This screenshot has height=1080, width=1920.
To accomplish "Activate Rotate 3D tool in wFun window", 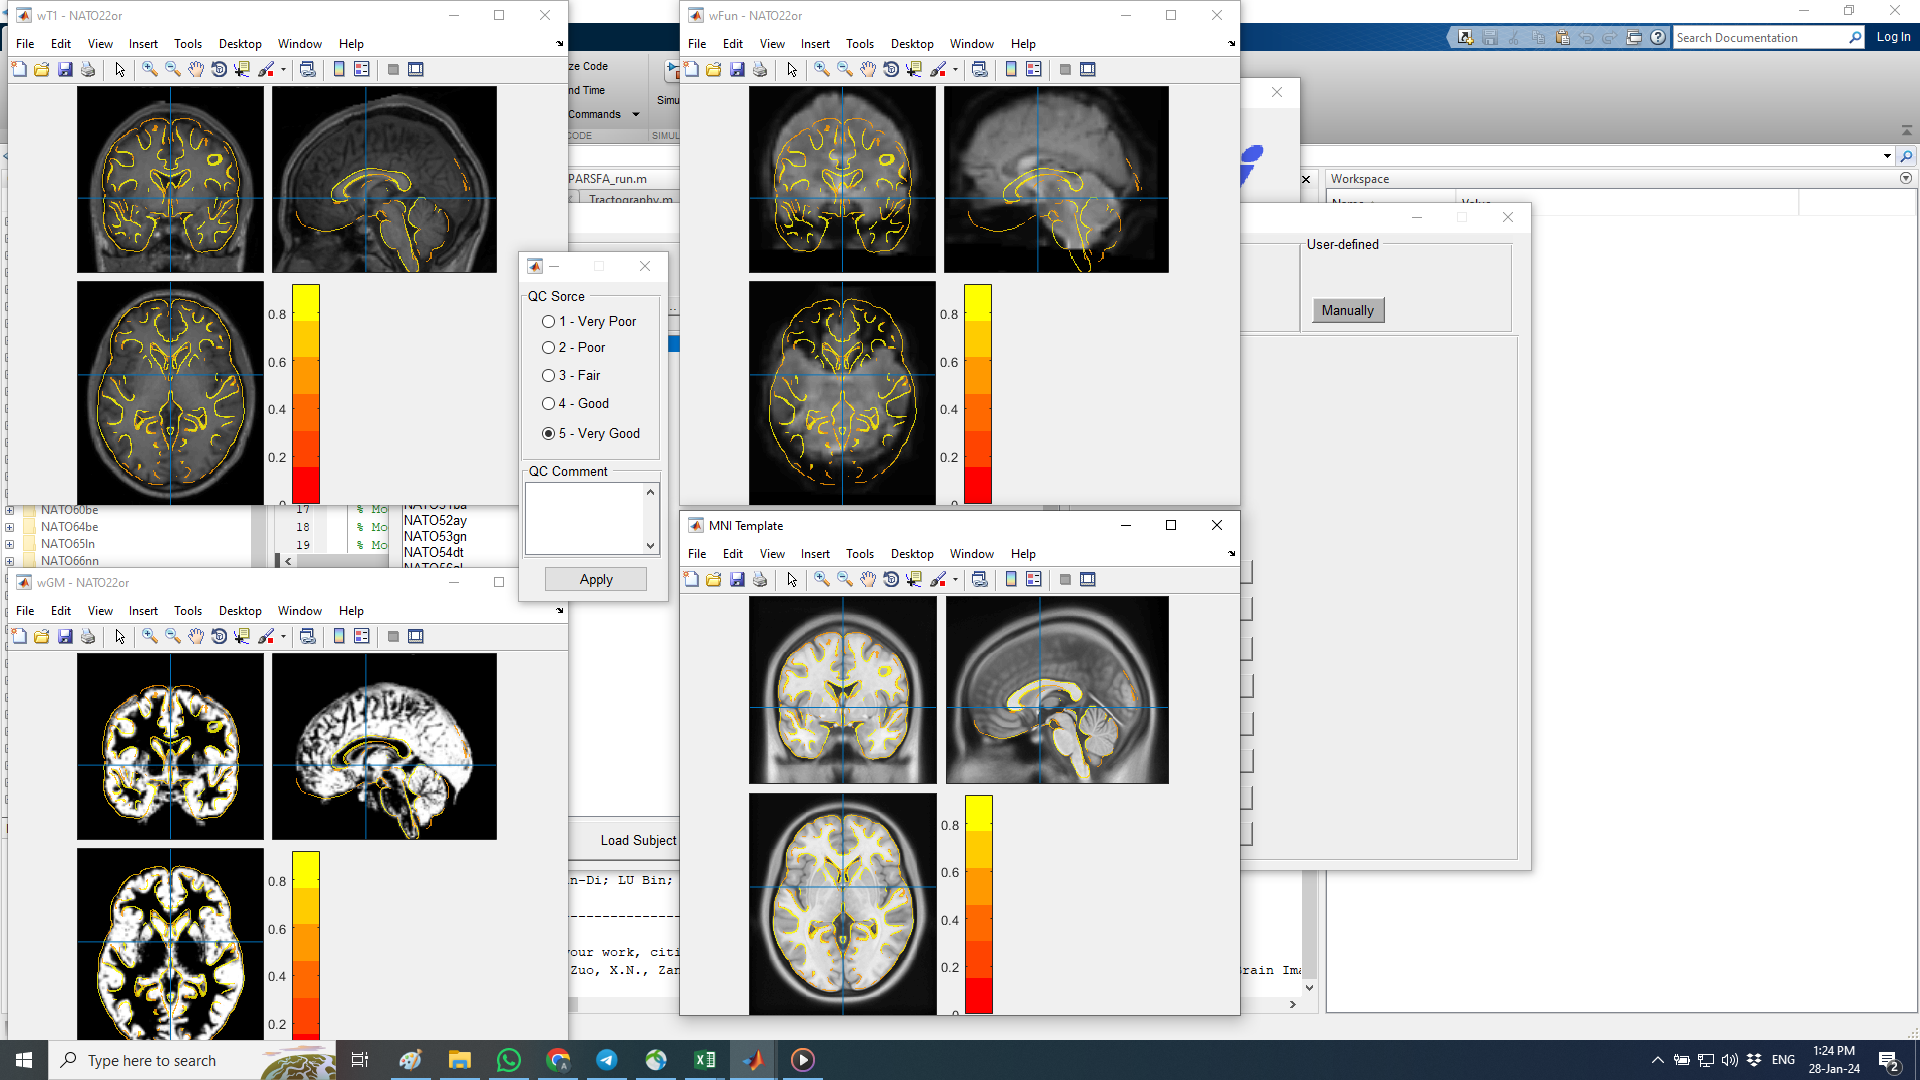I will (x=891, y=69).
